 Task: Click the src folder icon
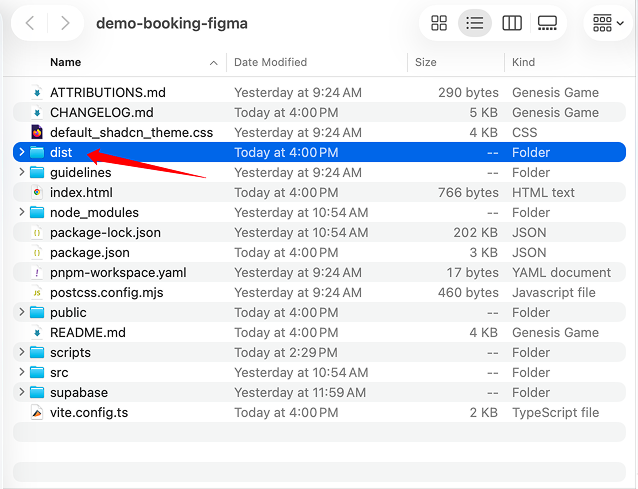click(37, 372)
